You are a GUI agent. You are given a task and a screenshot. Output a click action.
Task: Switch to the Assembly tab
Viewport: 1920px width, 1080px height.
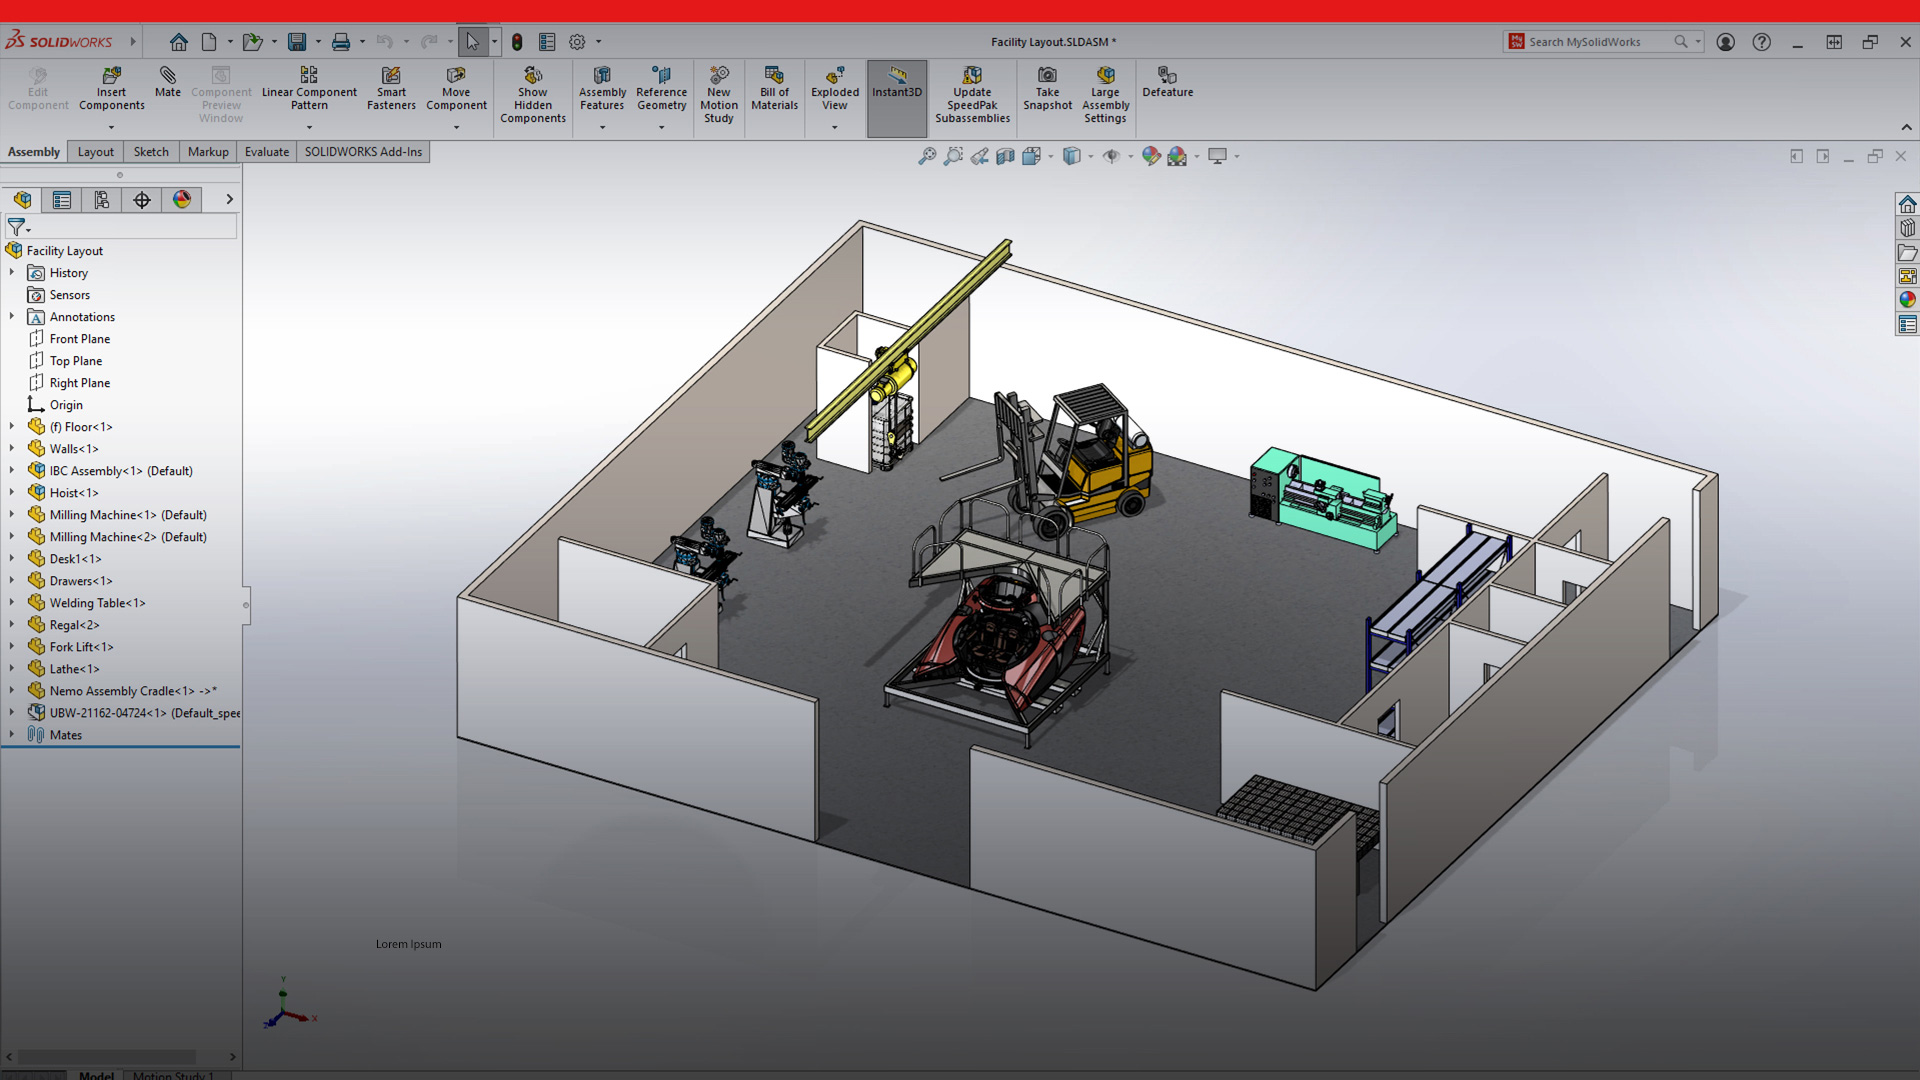tap(34, 152)
